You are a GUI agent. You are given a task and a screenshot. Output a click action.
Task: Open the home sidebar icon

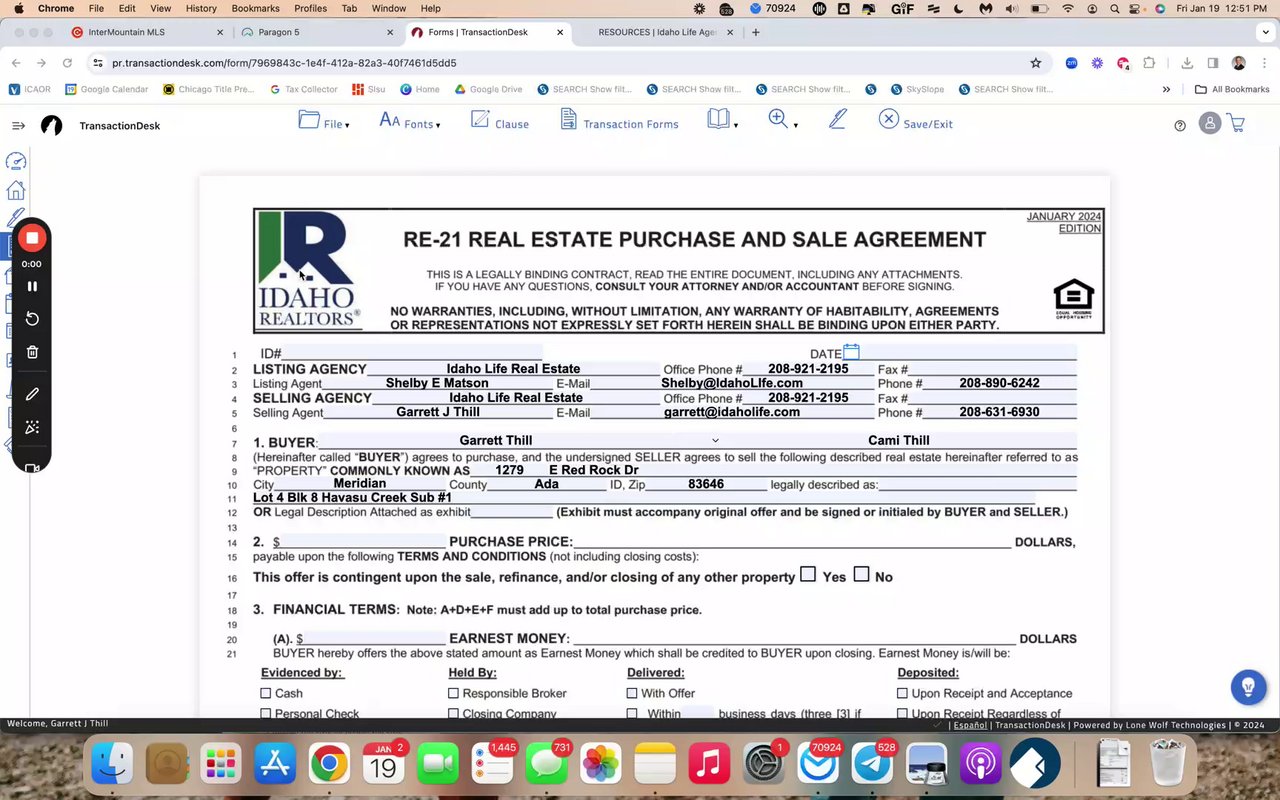[x=15, y=190]
